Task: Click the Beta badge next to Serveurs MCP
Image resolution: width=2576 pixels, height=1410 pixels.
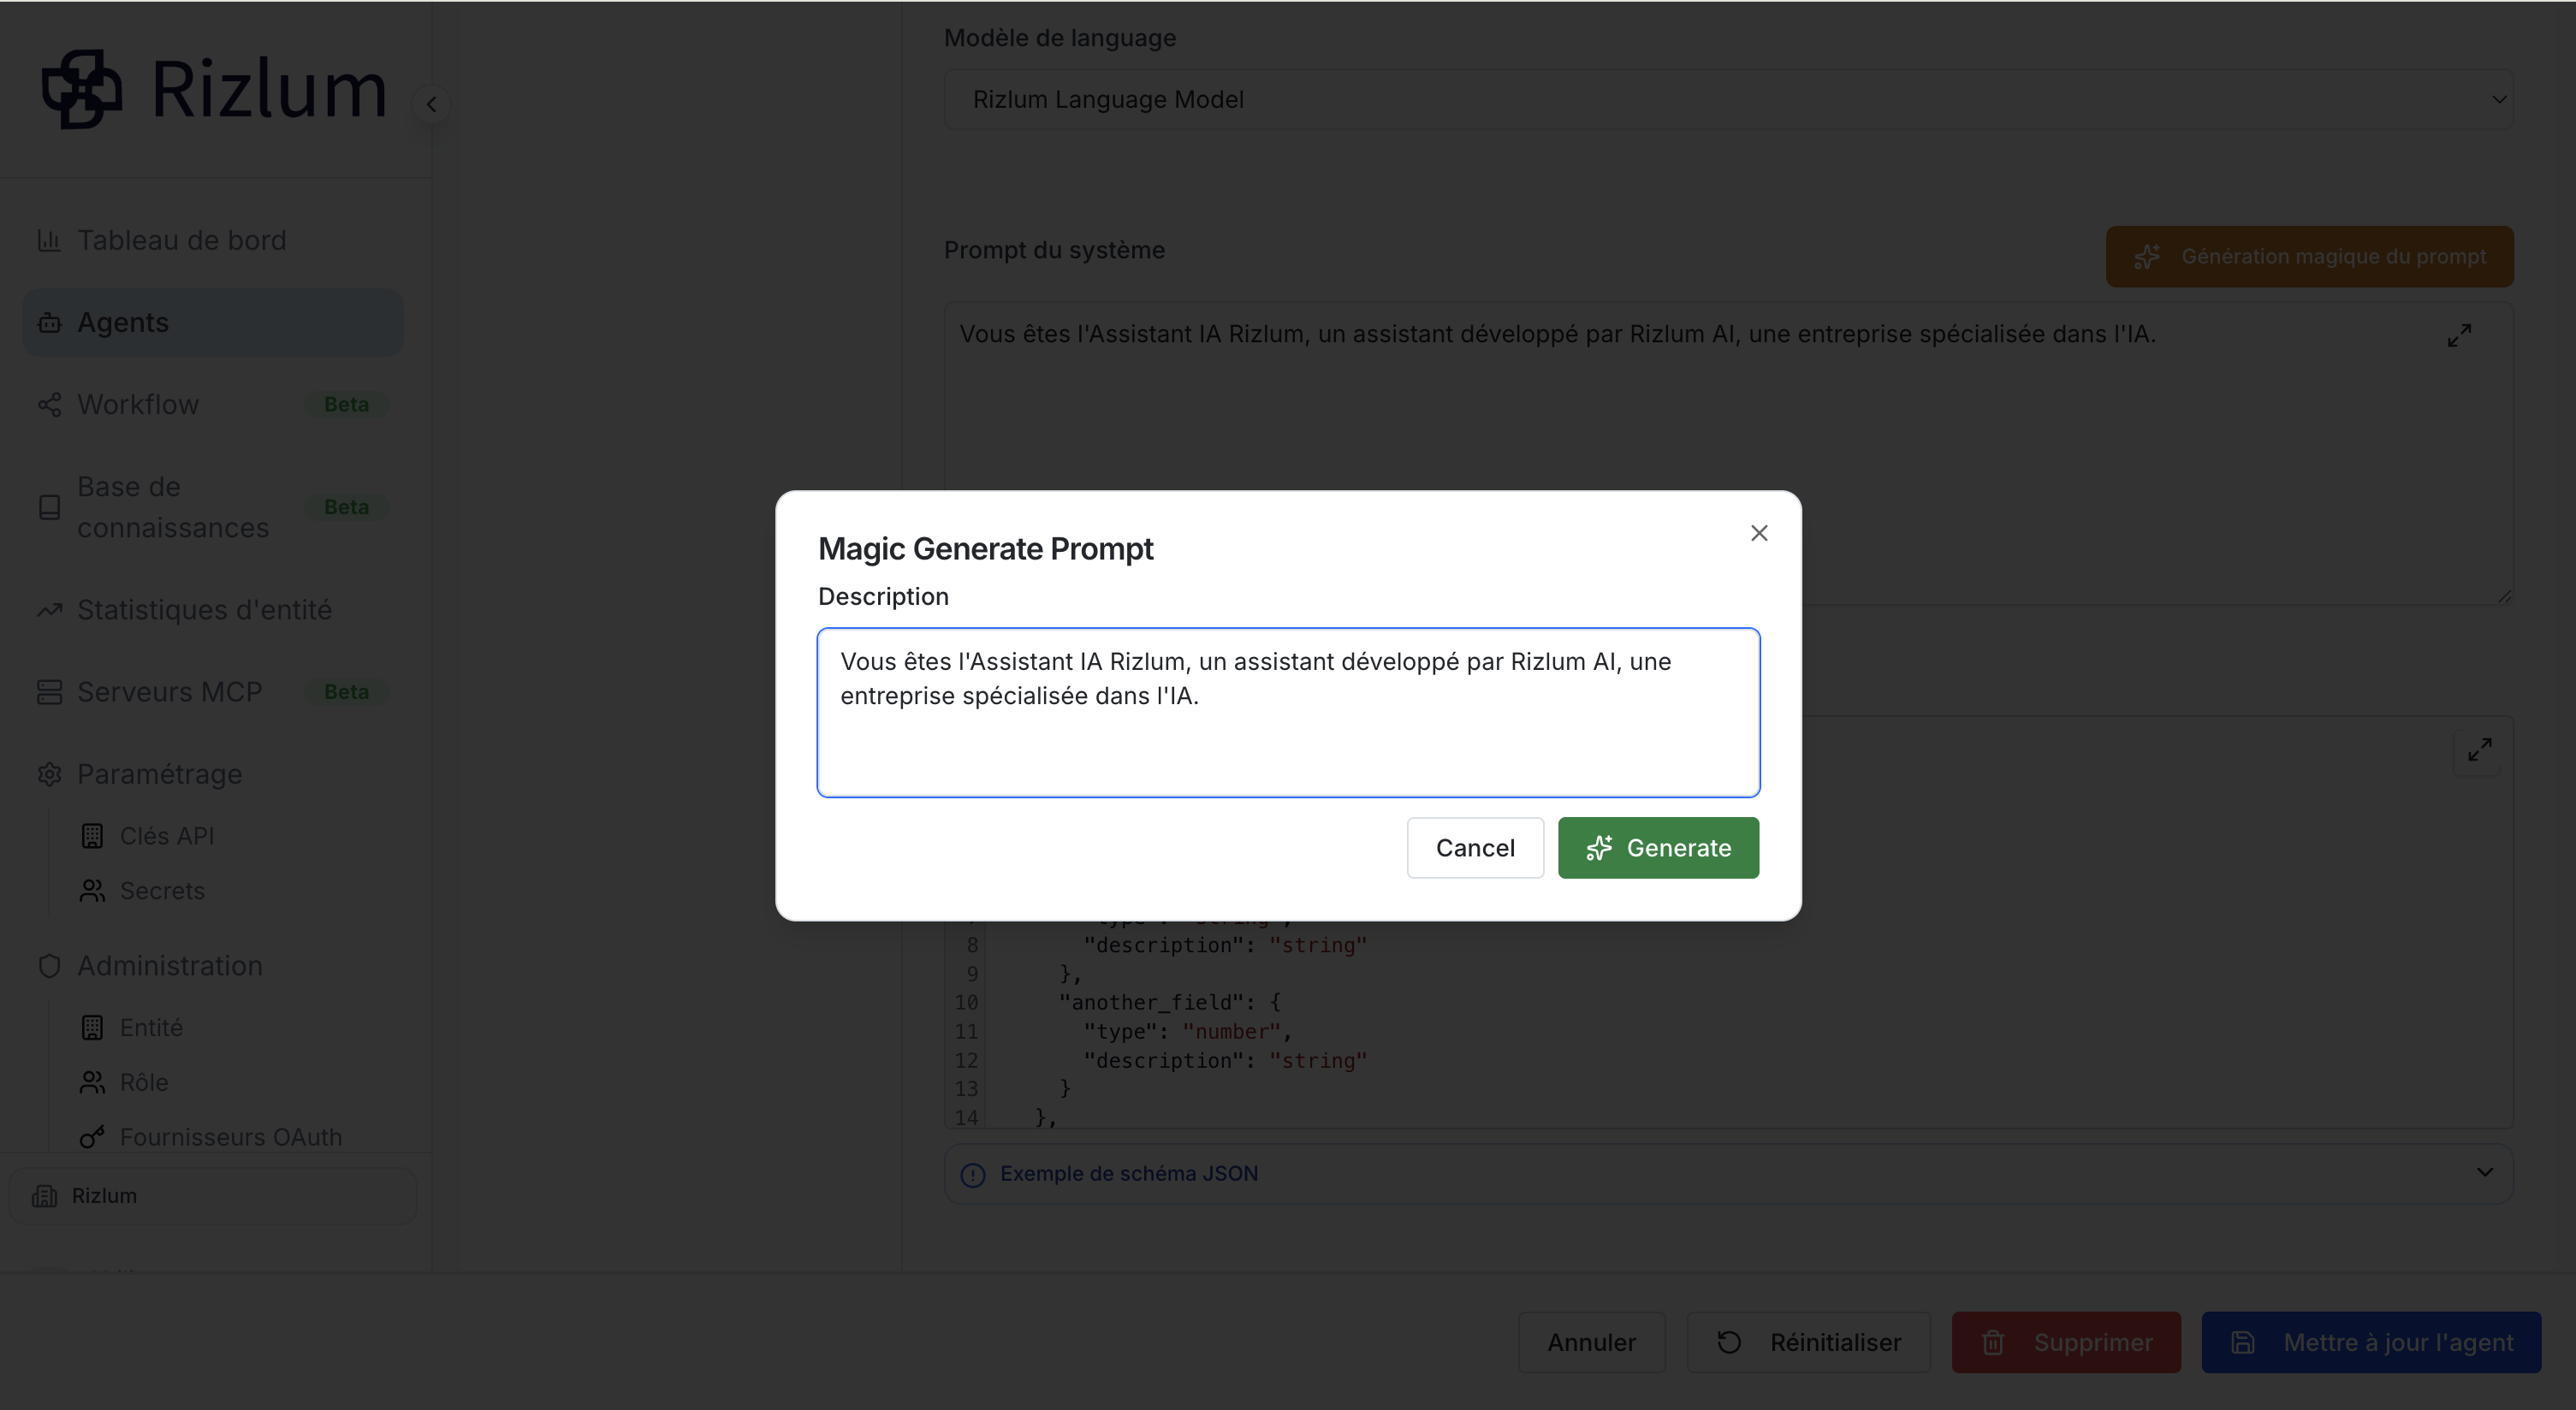Action: (346, 692)
